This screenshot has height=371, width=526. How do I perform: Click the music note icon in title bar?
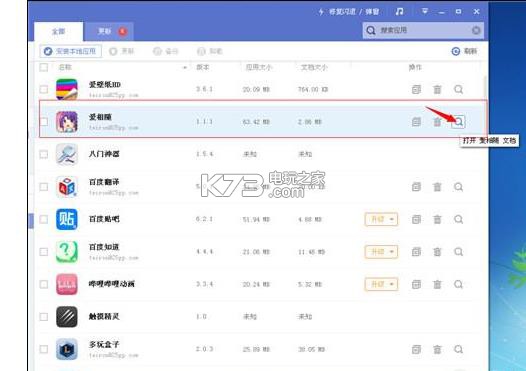click(399, 12)
